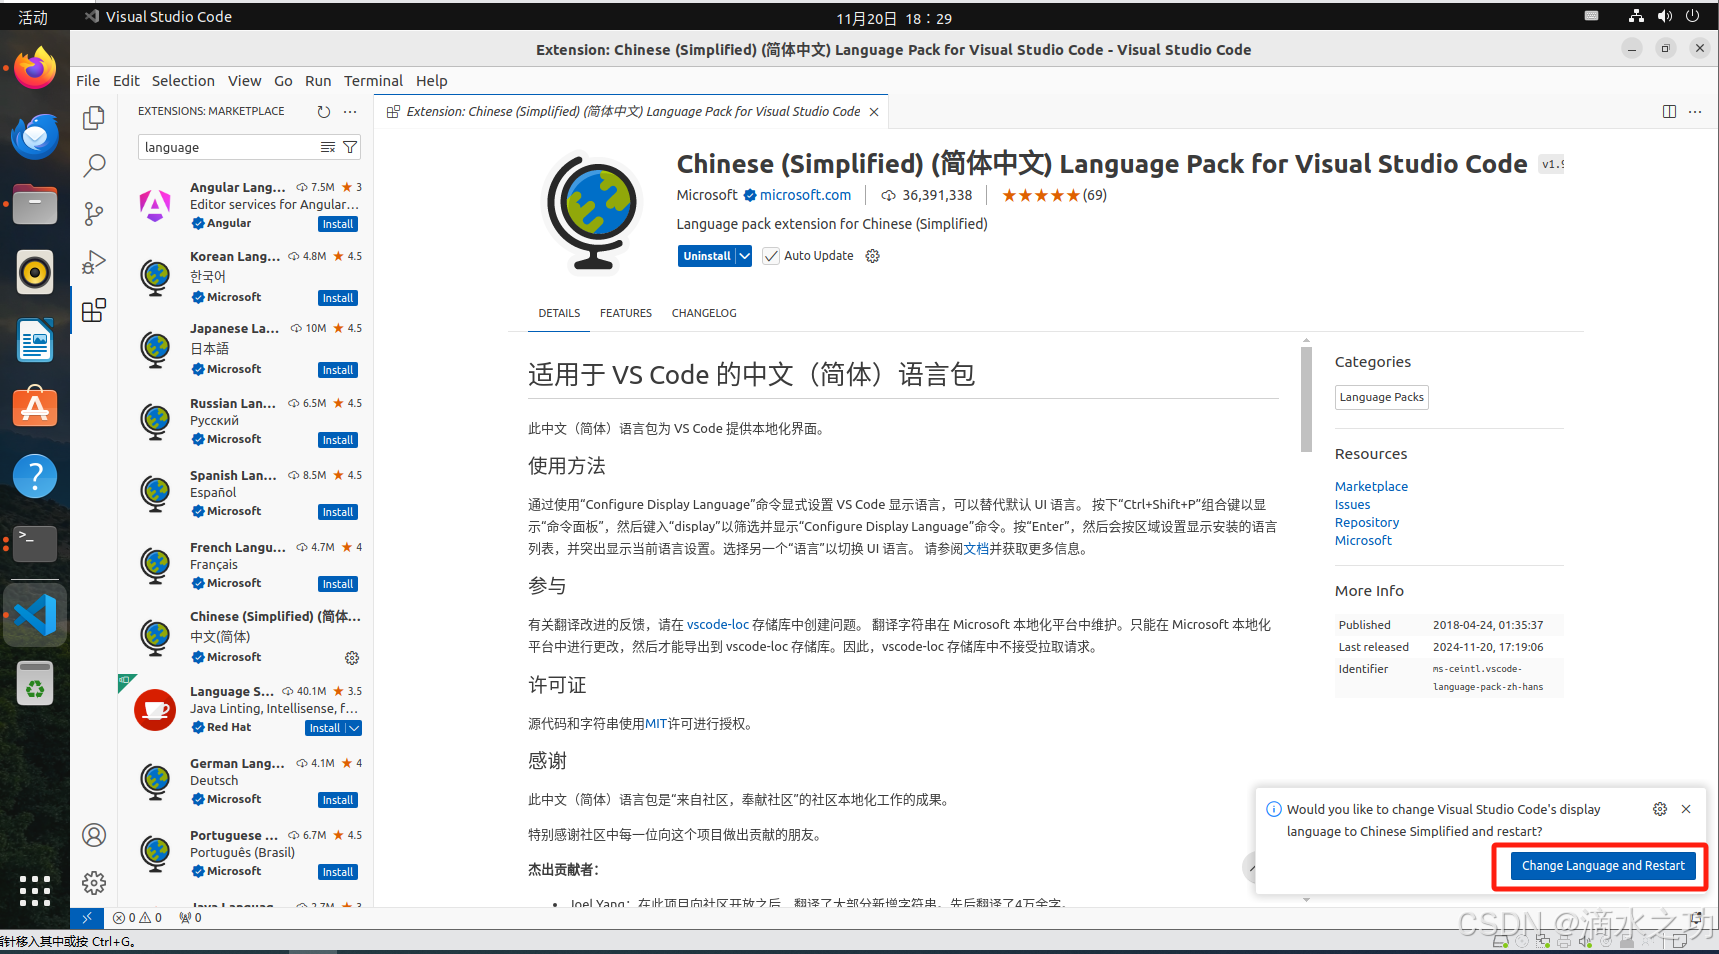Click Change Language and Restart button

[1603, 866]
